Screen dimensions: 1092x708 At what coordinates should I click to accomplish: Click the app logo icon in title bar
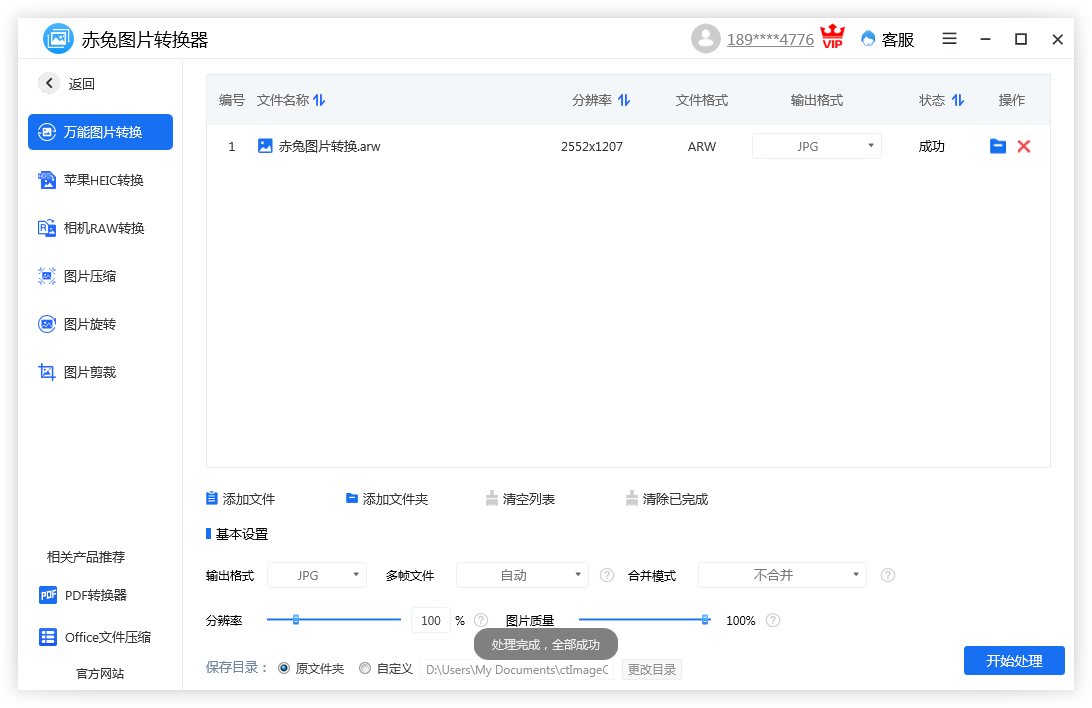click(x=58, y=38)
